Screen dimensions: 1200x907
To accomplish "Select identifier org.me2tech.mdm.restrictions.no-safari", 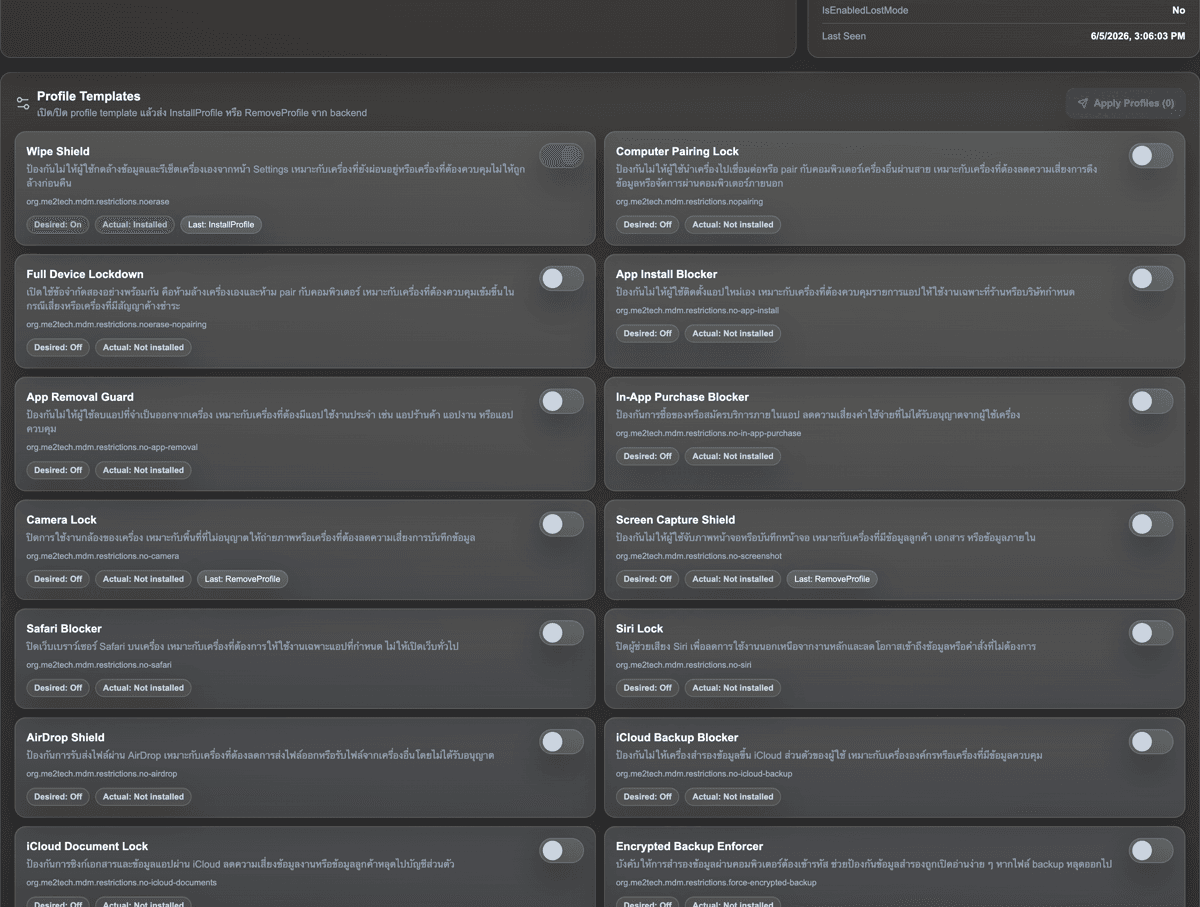I will [98, 666].
